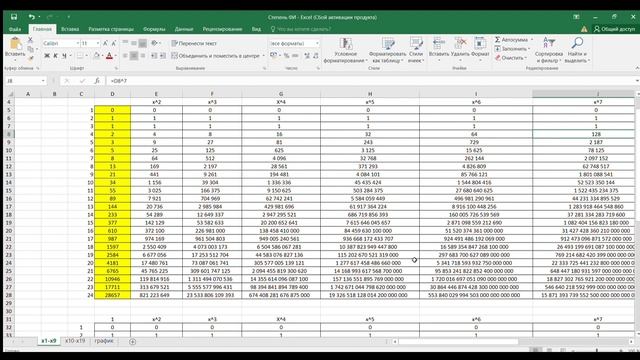Align cell text to the right

[x=142, y=56]
